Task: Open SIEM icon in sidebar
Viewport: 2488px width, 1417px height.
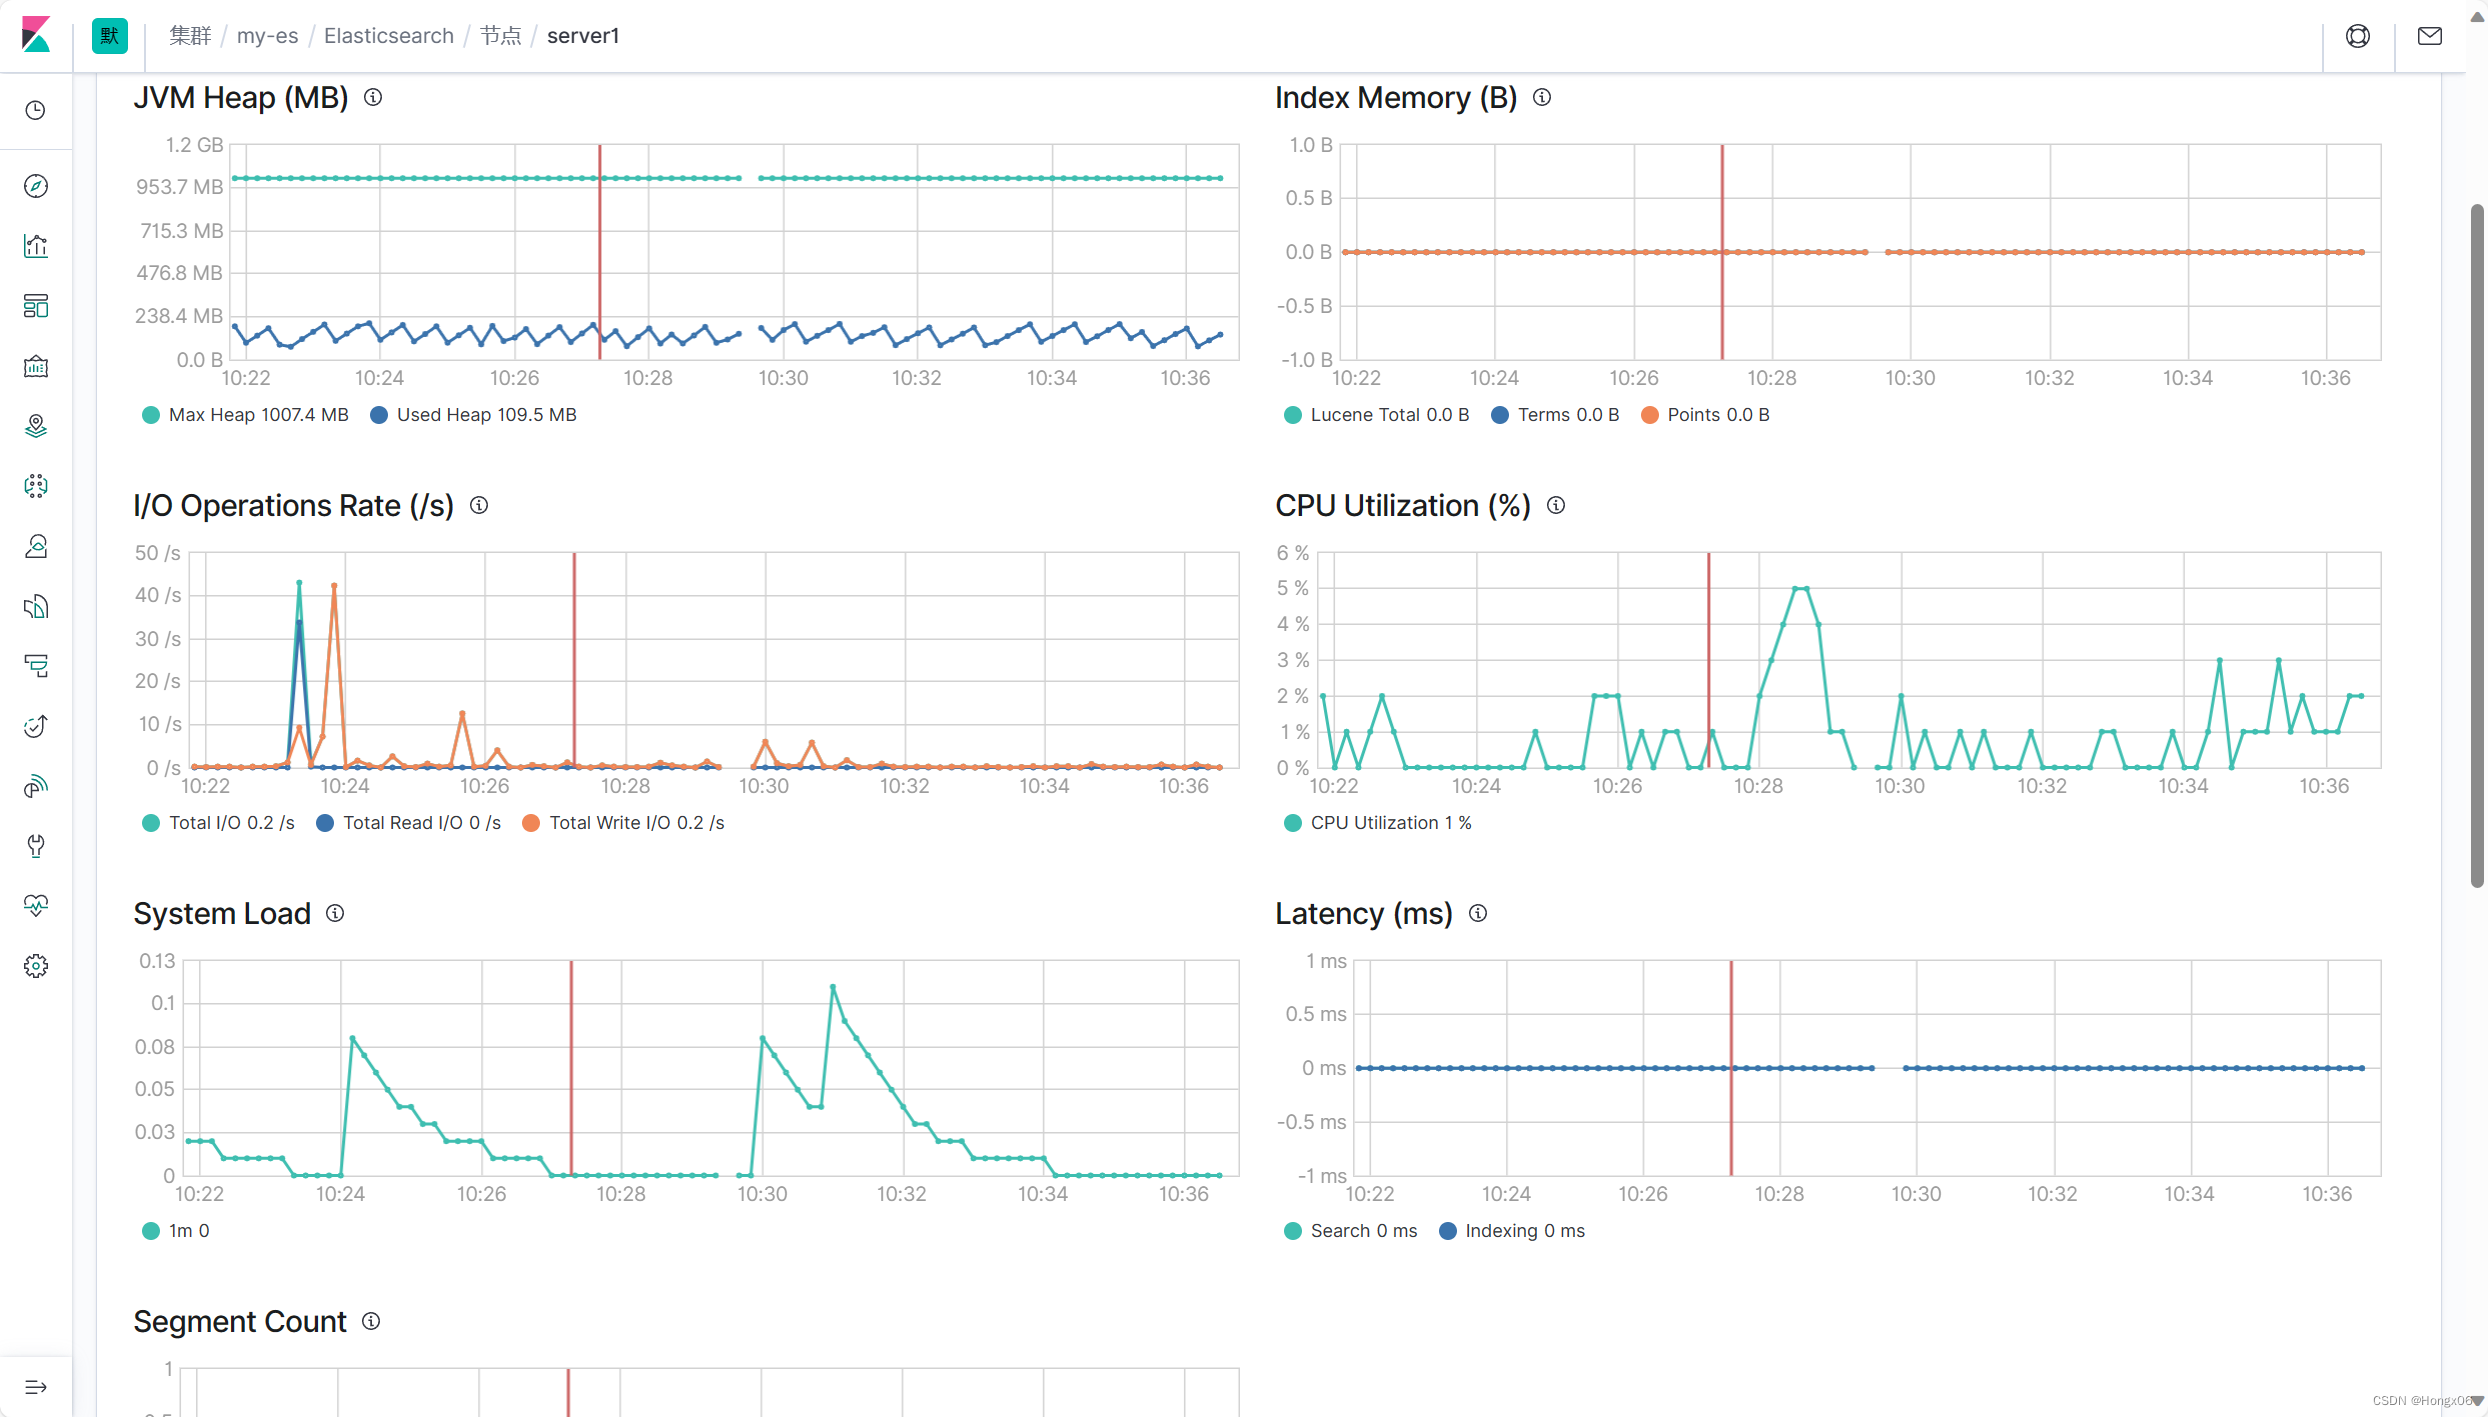Action: coord(36,786)
